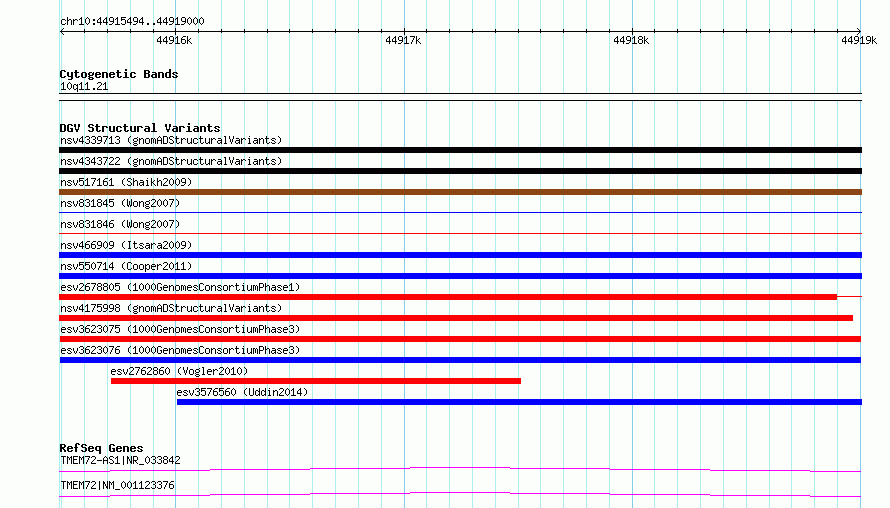Screen dimensions: 890x508
Task: Click esv2762860 (Vogler2010) label
Action: [x=179, y=371]
